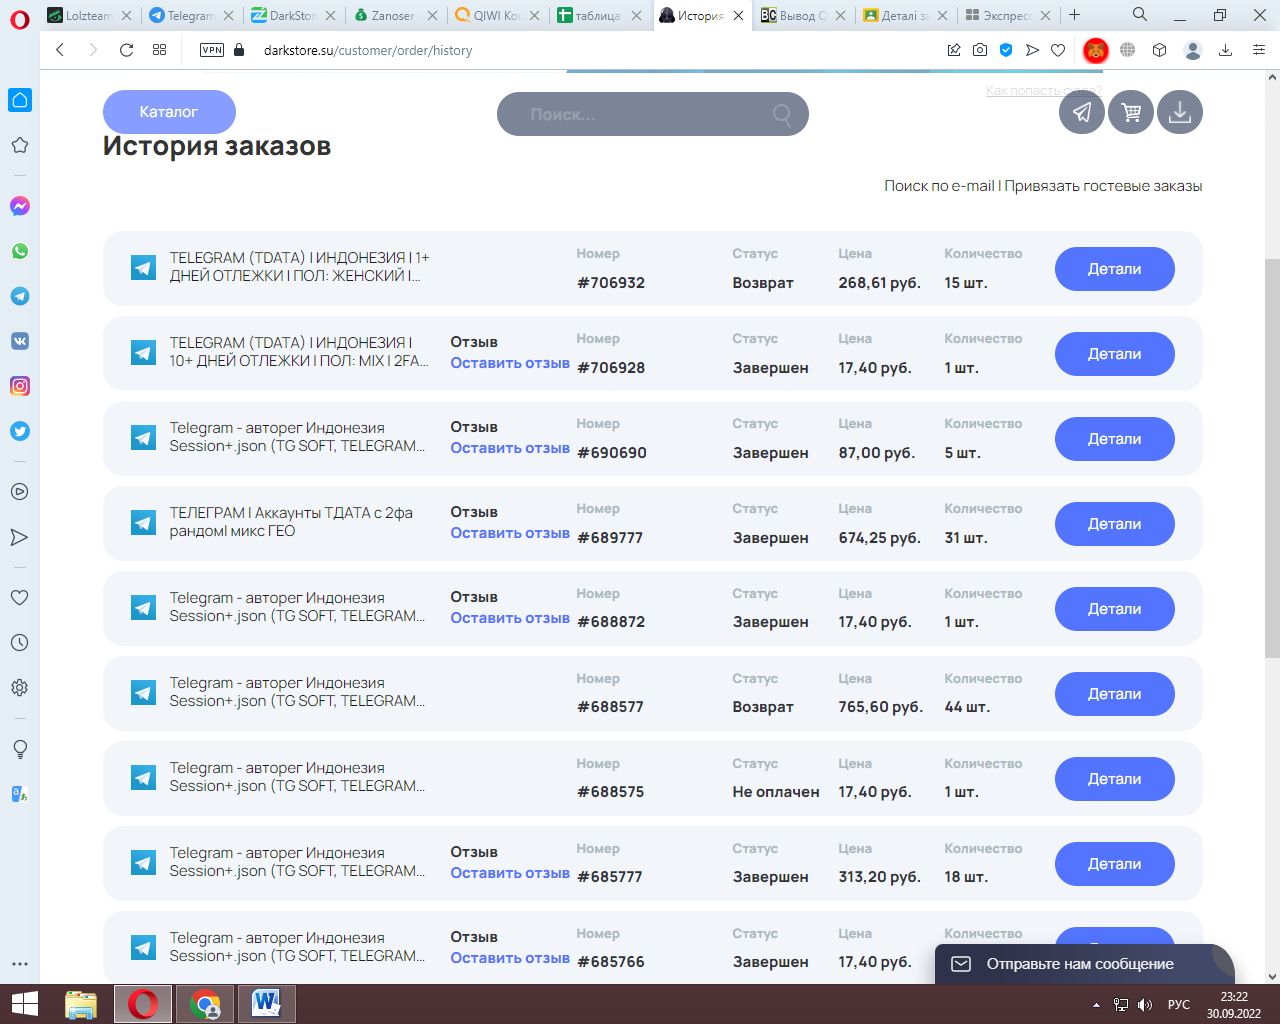This screenshot has width=1280, height=1024.
Task: Open Детали for order #706932
Action: coord(1114,269)
